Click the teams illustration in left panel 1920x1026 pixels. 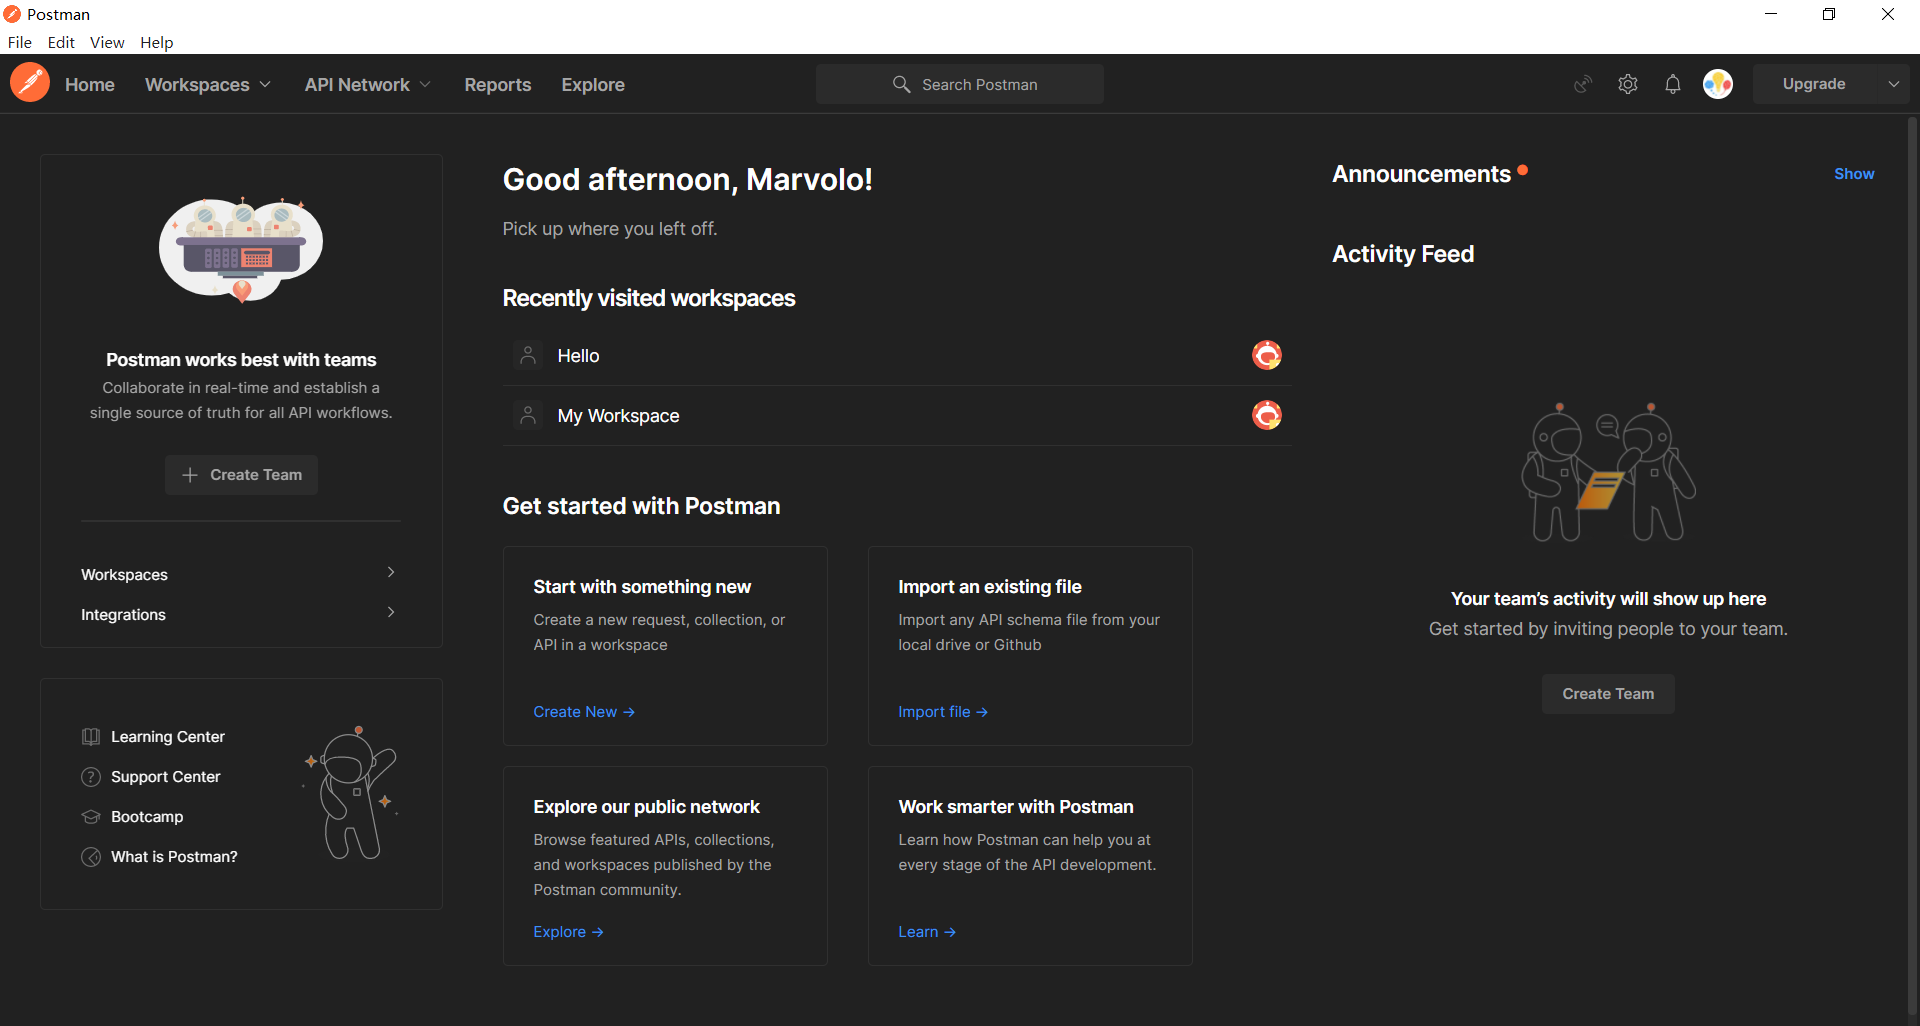[241, 250]
